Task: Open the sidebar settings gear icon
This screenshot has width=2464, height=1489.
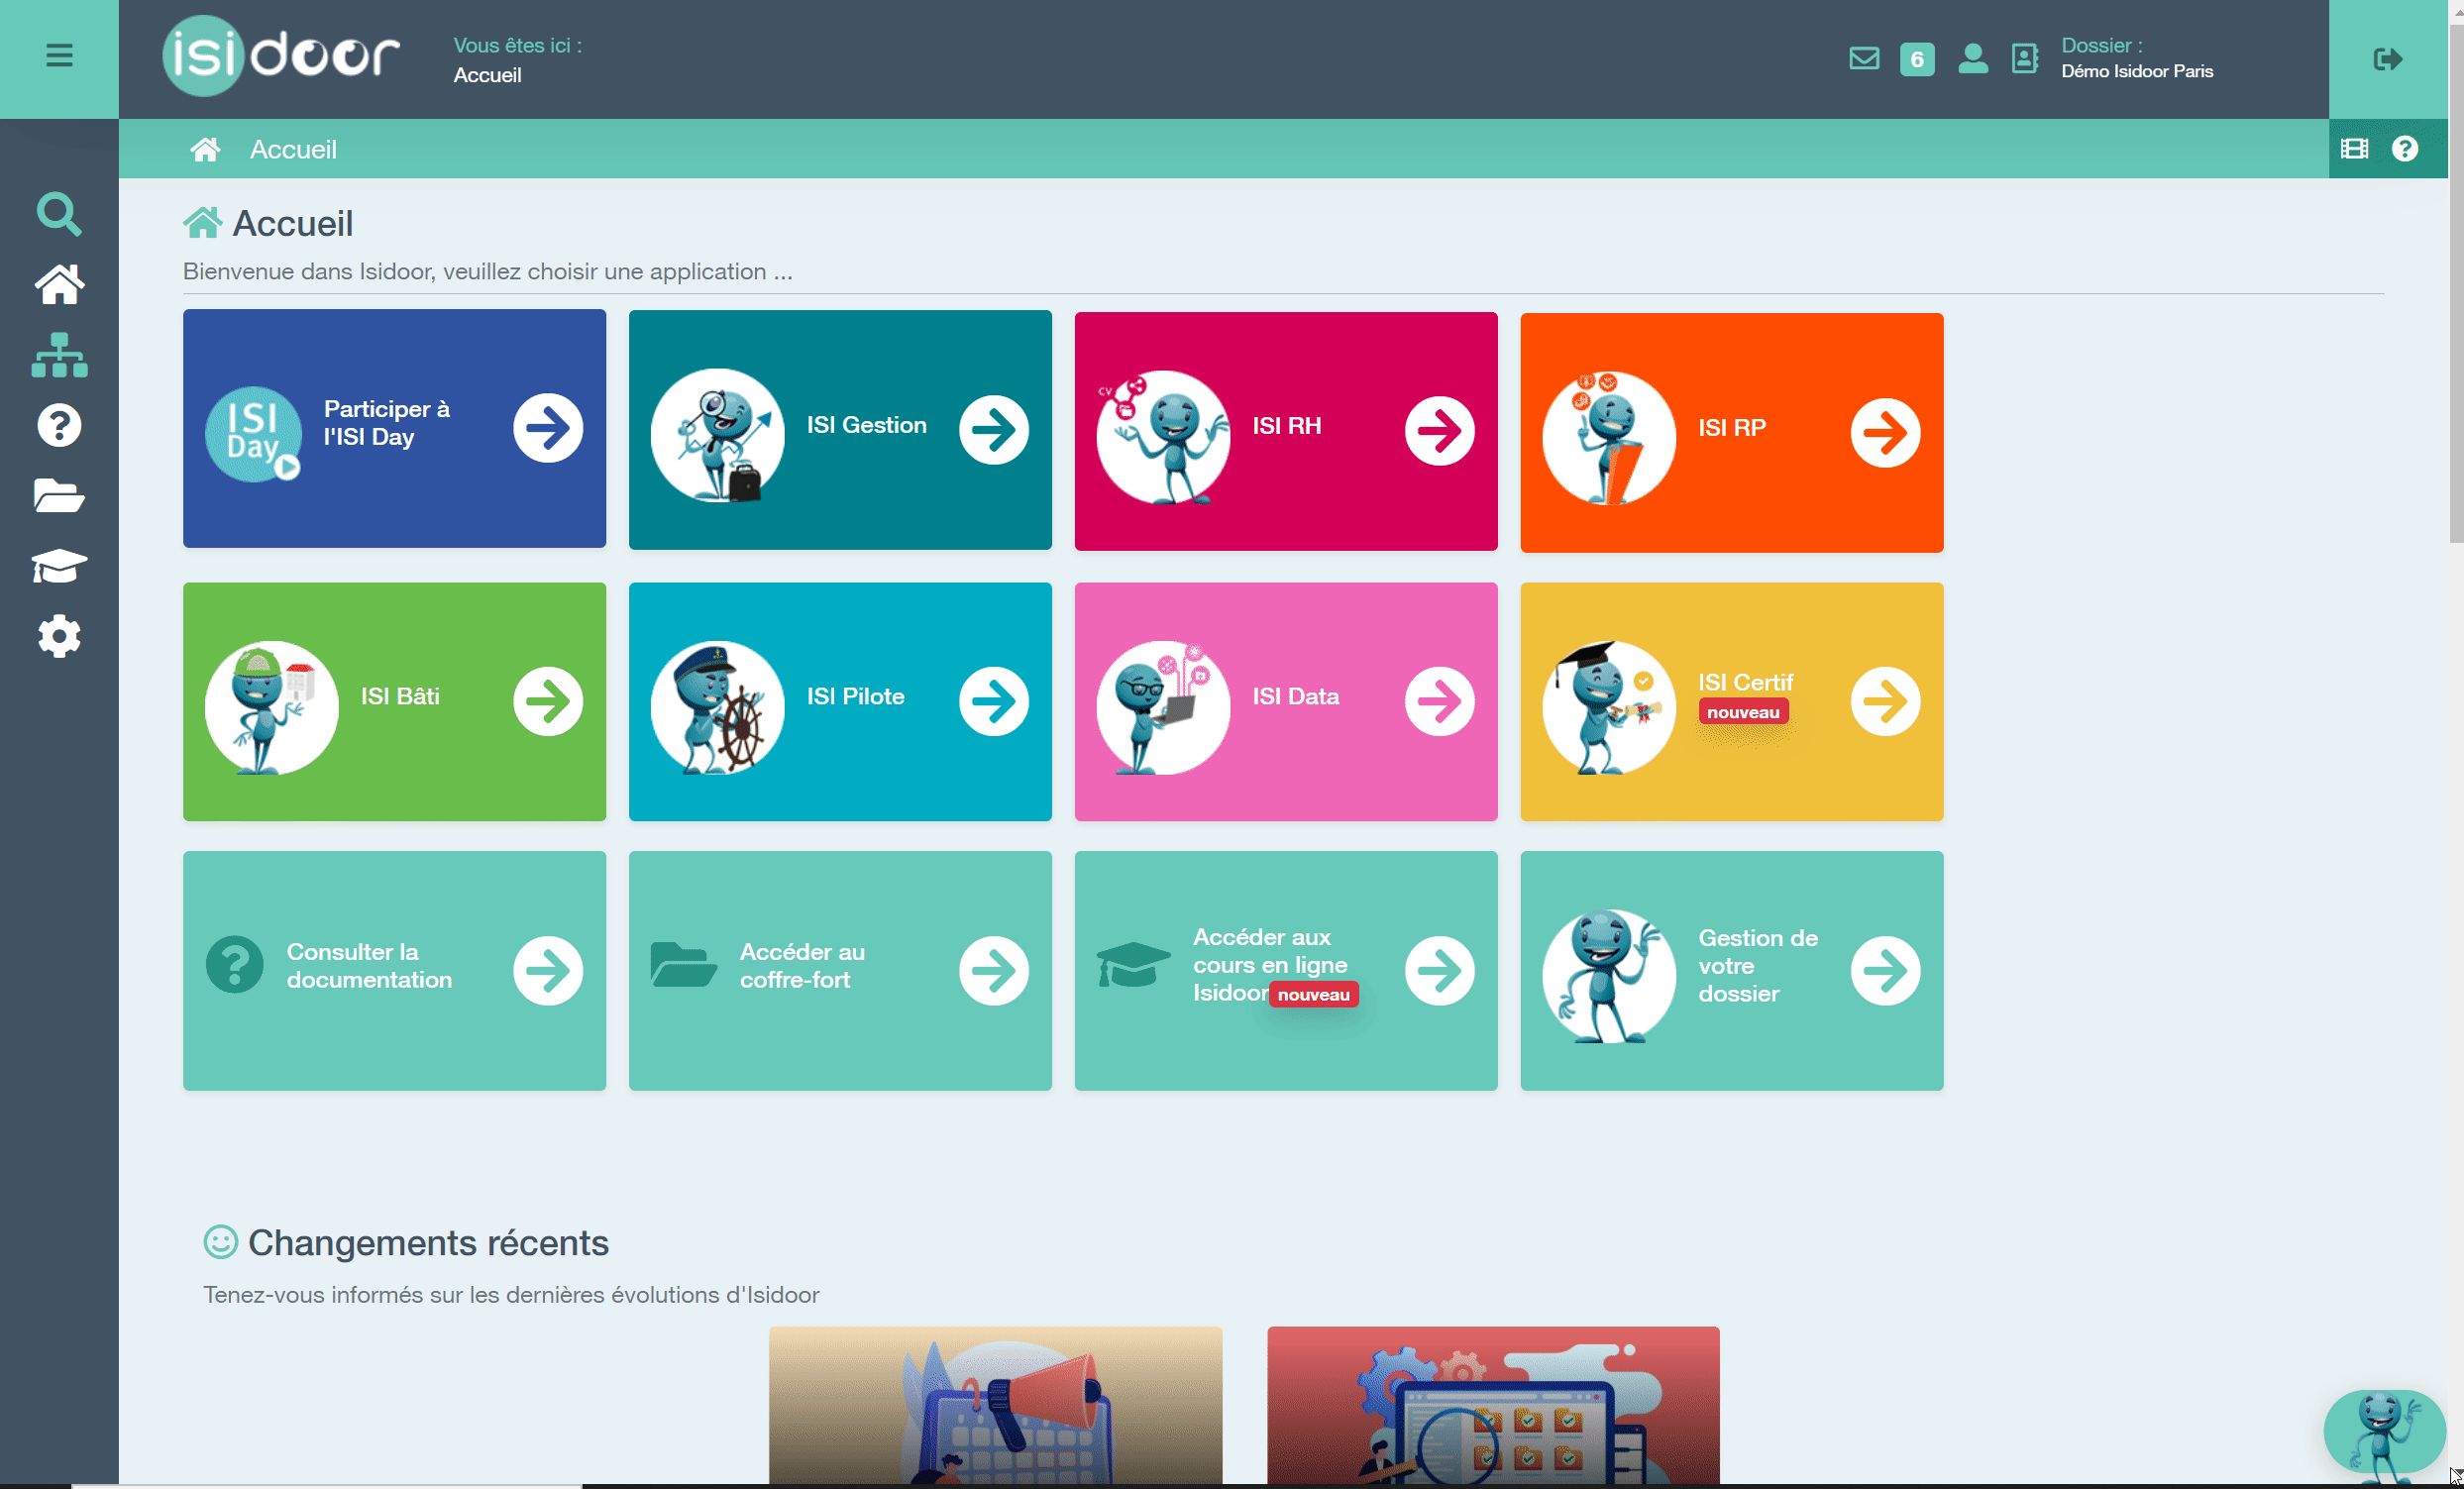Action: click(x=59, y=637)
